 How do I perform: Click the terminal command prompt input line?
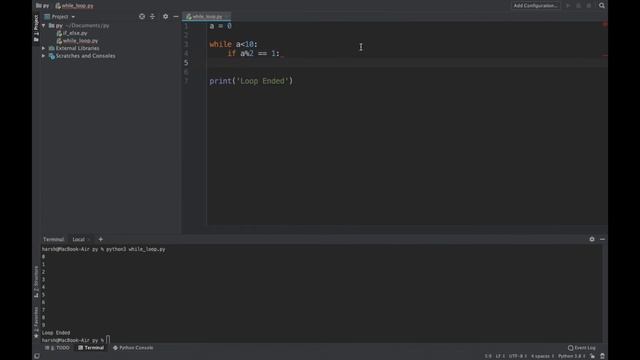pos(76,340)
